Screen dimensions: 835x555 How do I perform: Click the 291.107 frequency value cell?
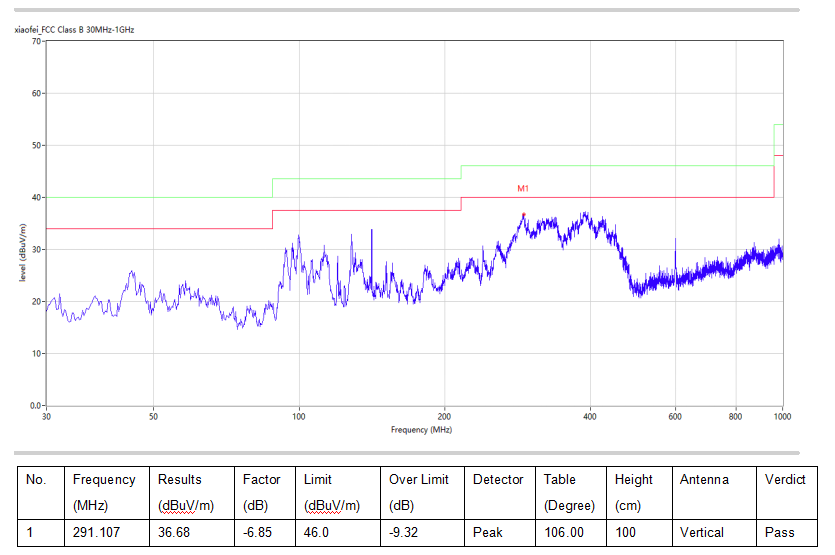[x=97, y=533]
